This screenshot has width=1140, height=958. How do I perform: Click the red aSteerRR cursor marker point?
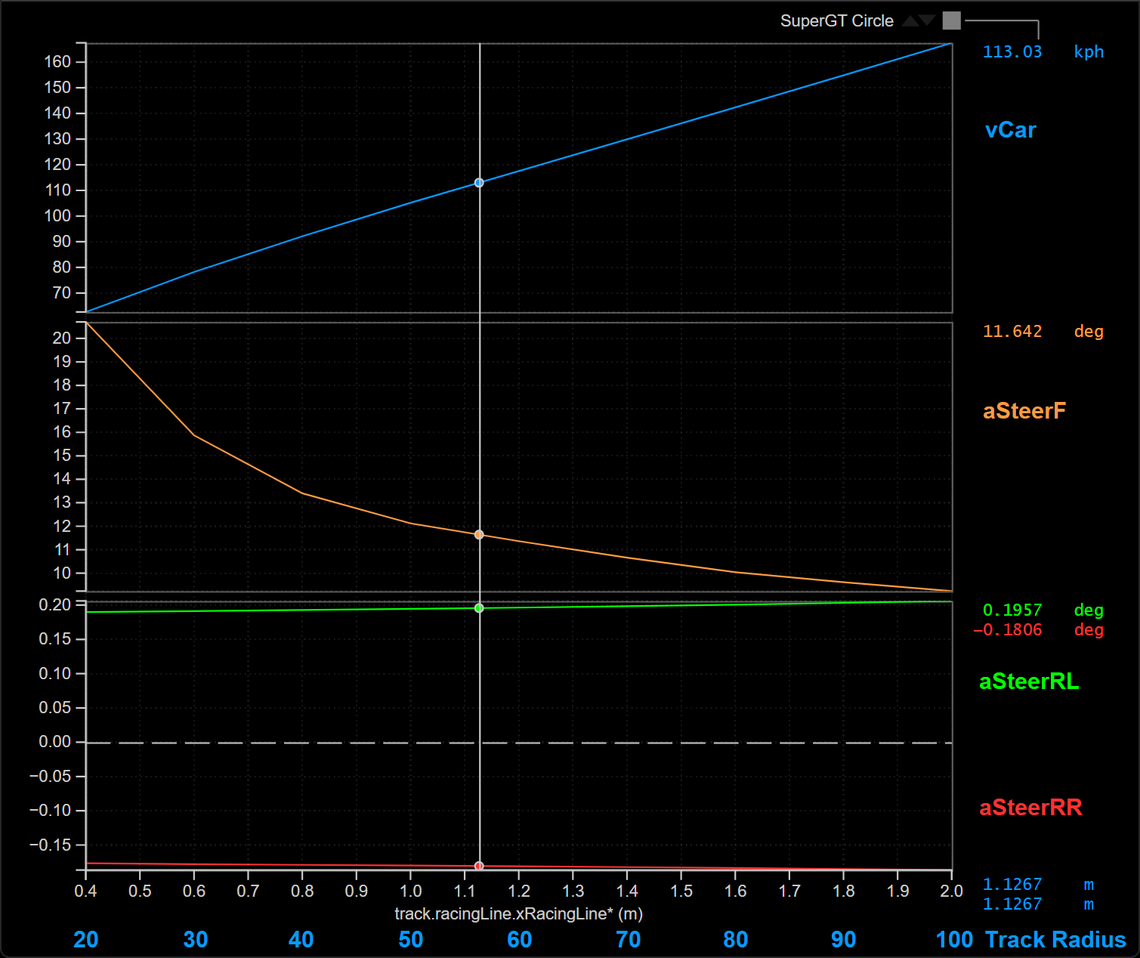[x=479, y=866]
